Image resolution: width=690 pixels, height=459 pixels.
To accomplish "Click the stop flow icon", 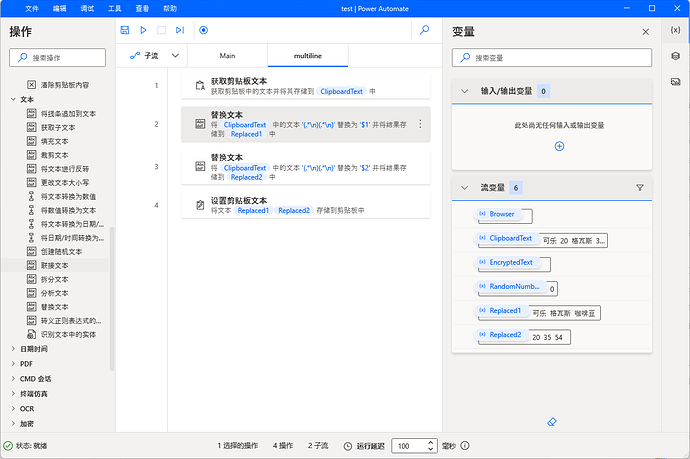I will point(161,30).
